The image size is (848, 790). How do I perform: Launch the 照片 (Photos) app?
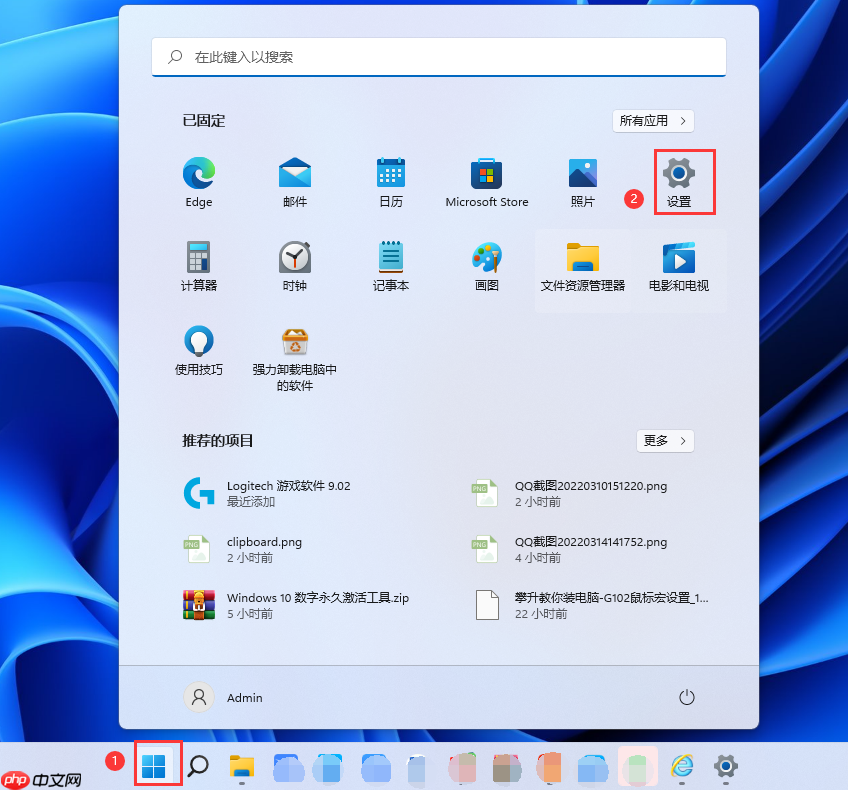[x=583, y=180]
